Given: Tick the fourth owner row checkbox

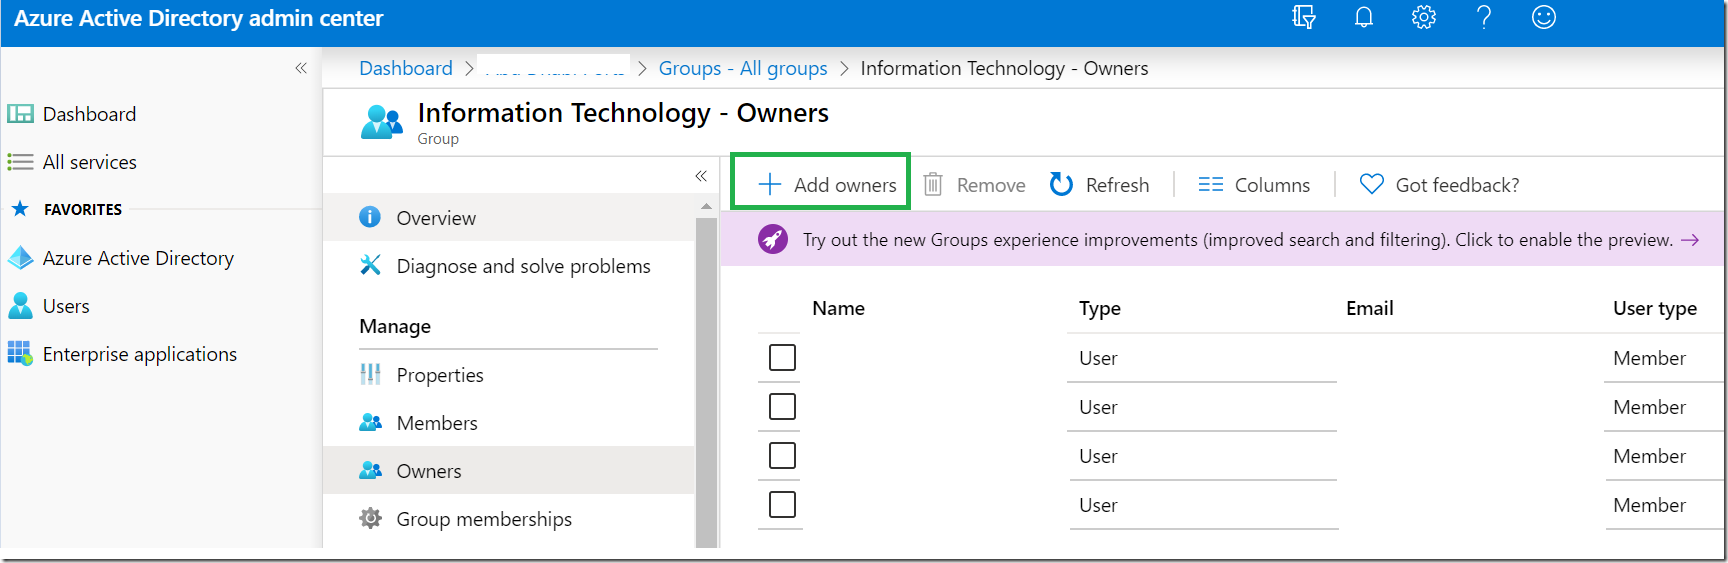Looking at the screenshot, I should (x=782, y=504).
